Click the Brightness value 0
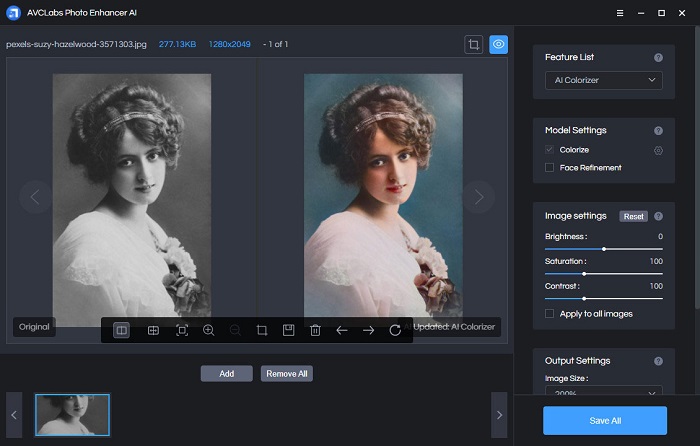The height and width of the screenshot is (446, 700). click(660, 237)
